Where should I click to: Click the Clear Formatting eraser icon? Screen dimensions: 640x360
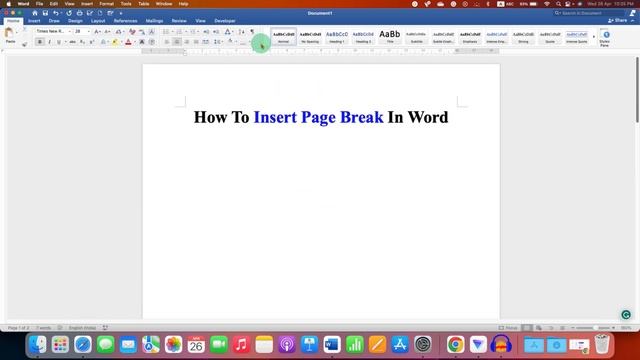(x=132, y=31)
